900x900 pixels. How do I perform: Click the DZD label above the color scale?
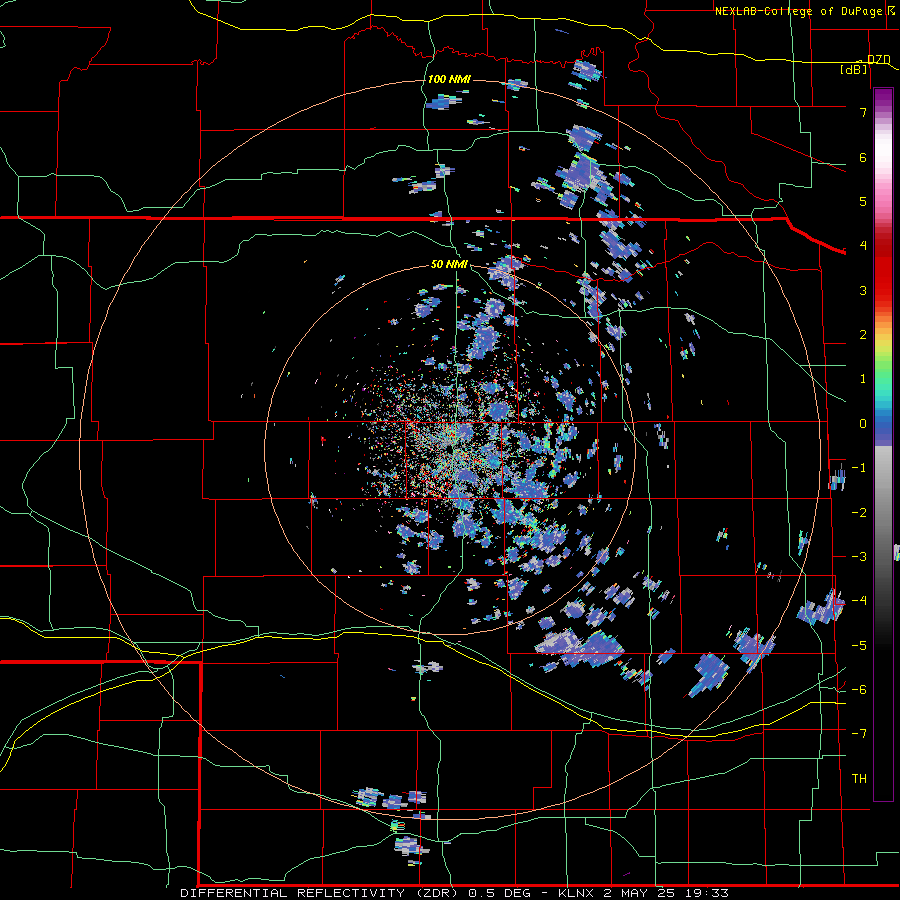(878, 59)
